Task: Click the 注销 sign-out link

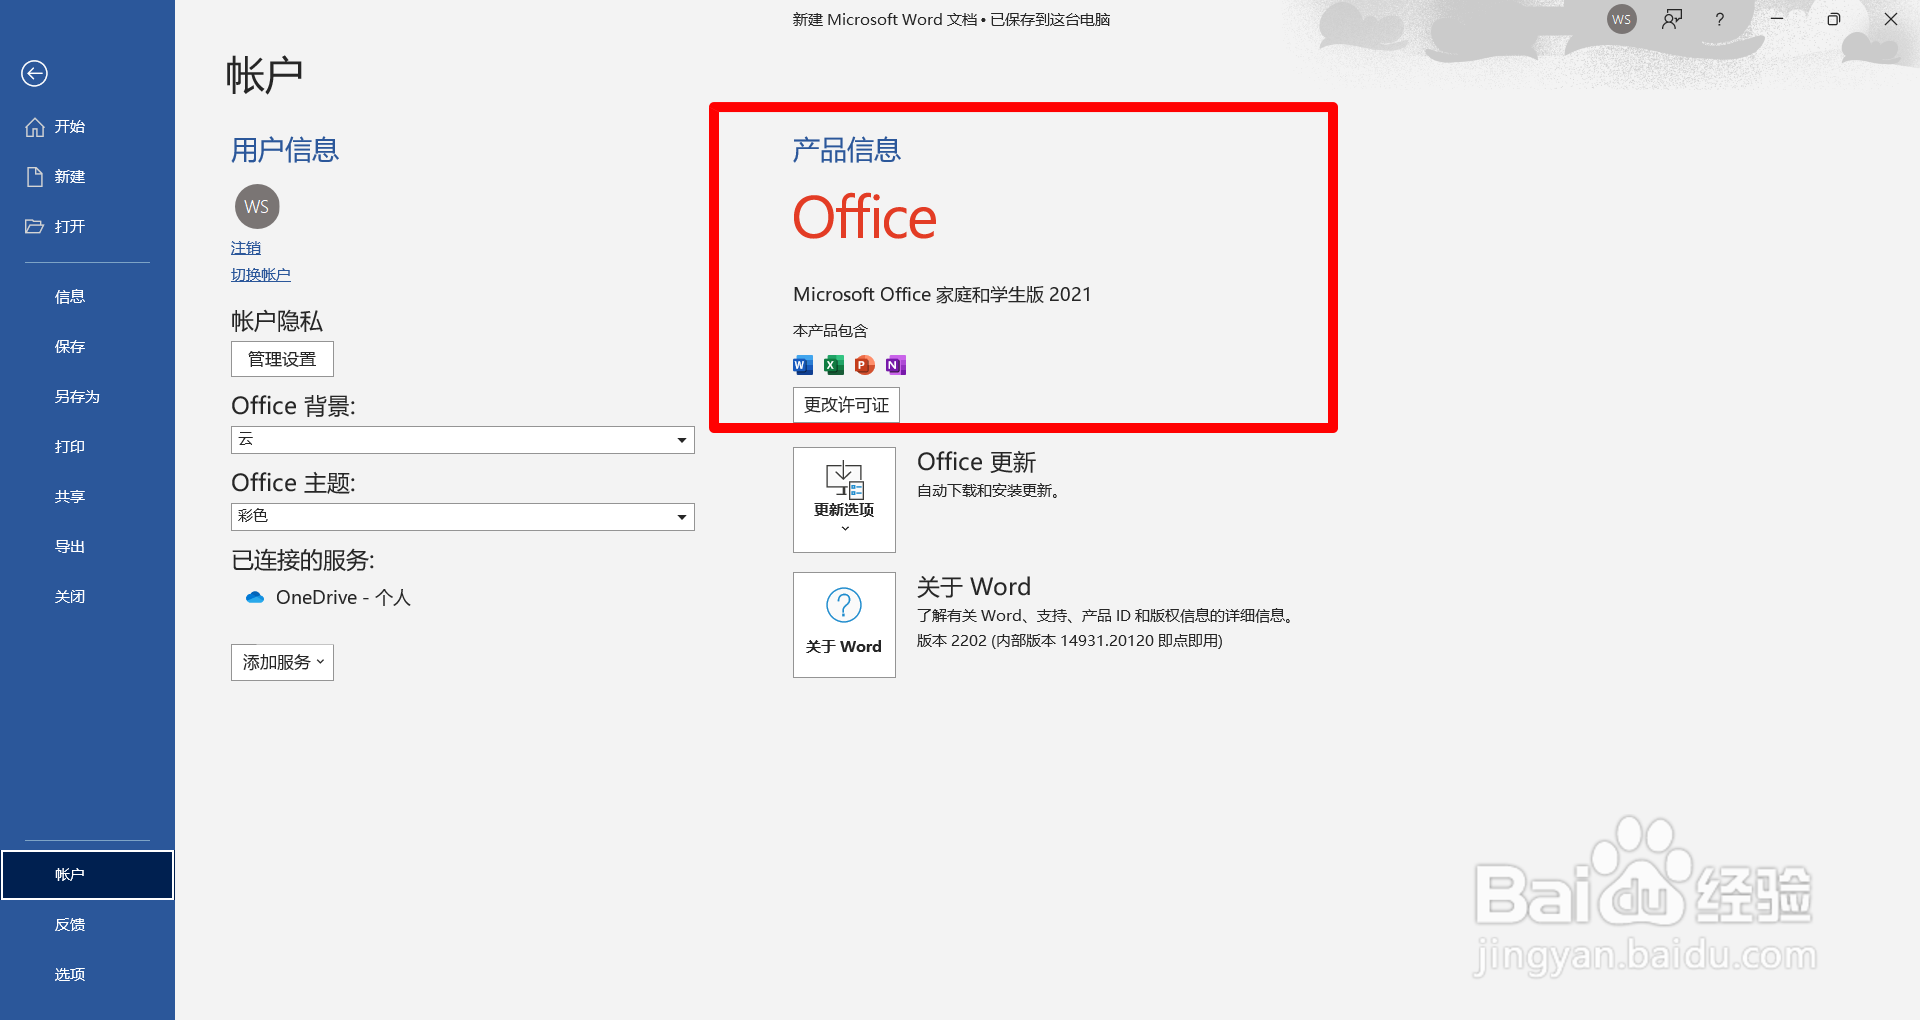Action: 246,248
